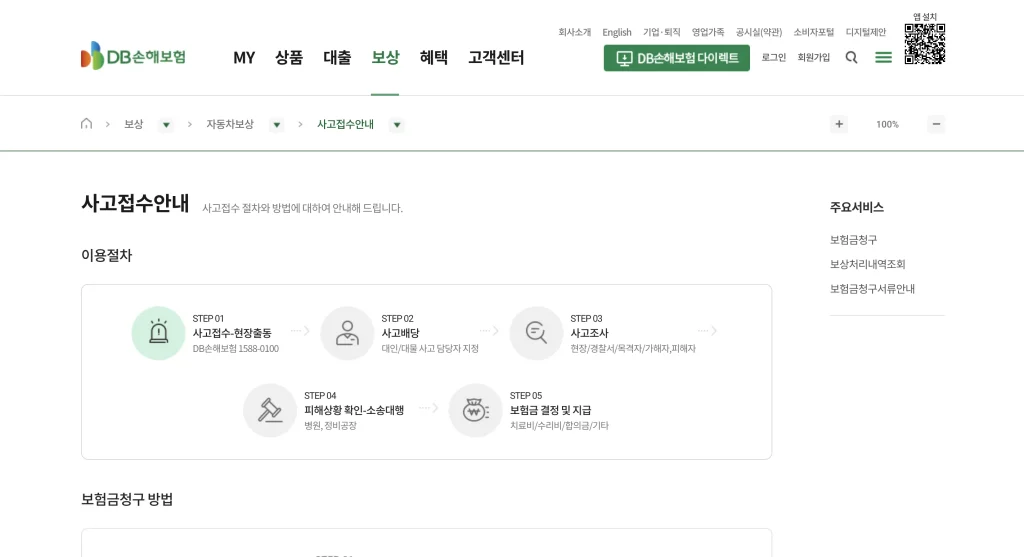Open the 고객센터 menu
1024x557 pixels.
496,57
